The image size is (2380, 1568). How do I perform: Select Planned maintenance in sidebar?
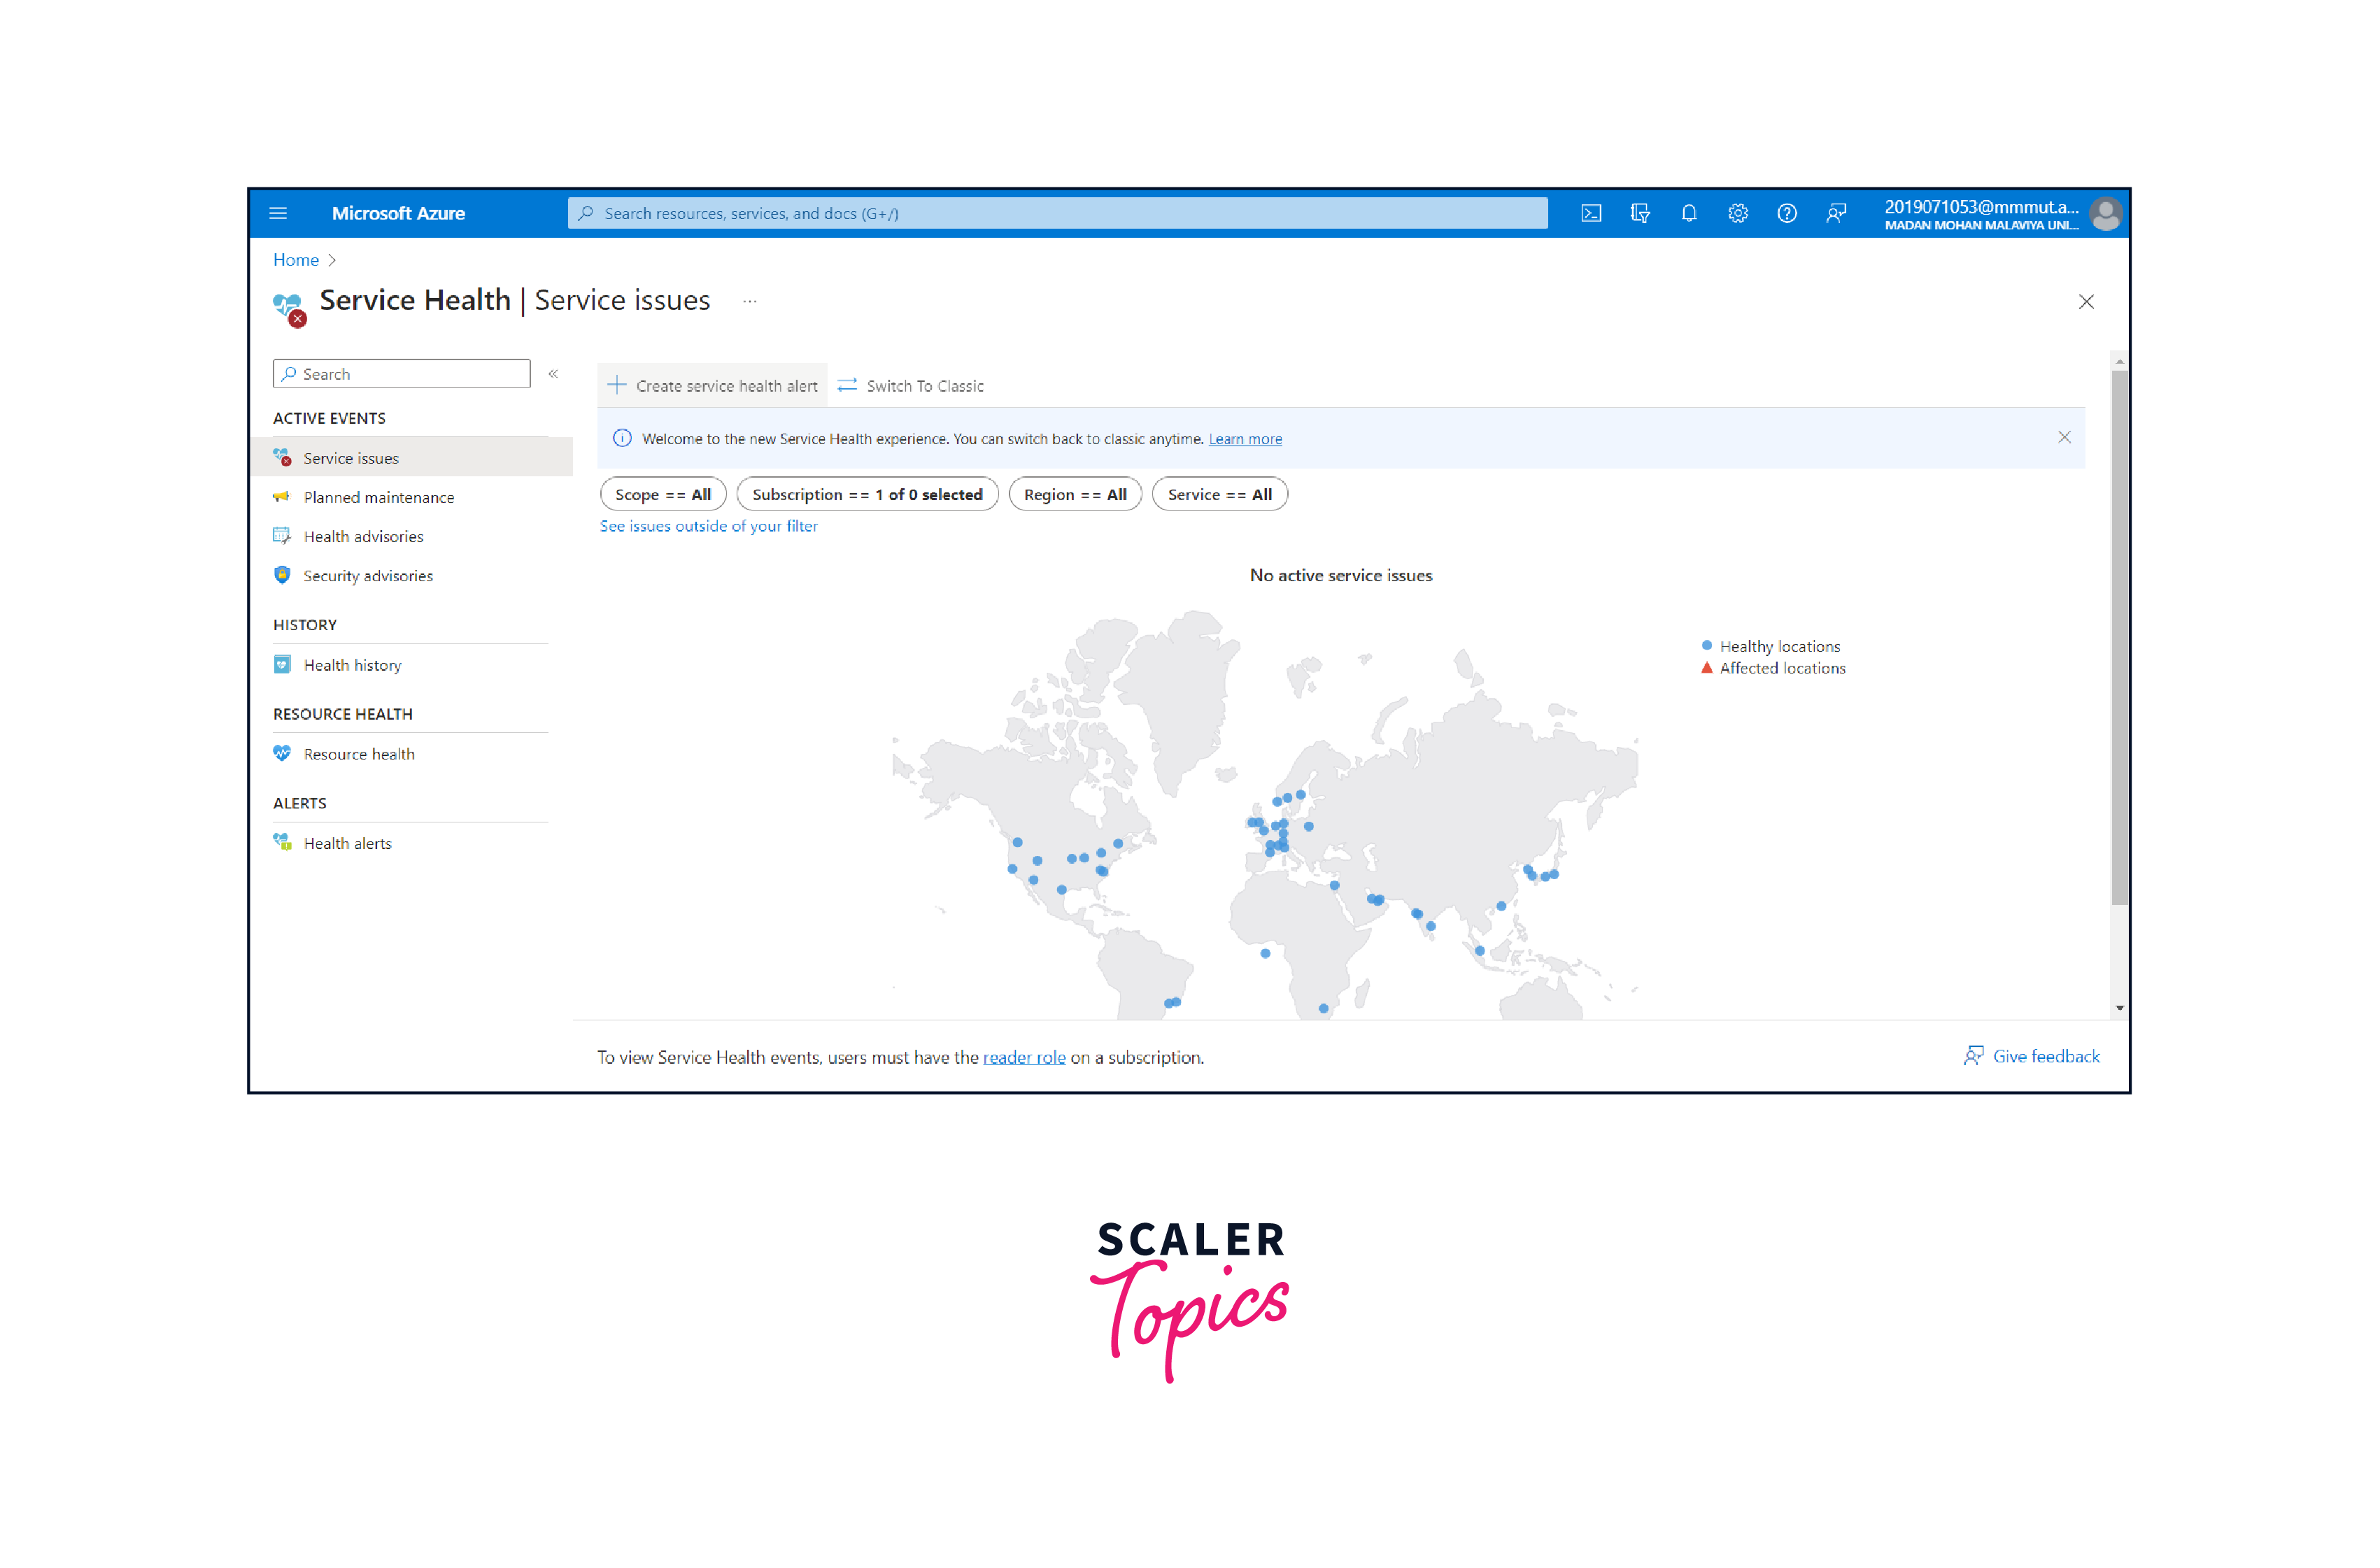click(378, 497)
